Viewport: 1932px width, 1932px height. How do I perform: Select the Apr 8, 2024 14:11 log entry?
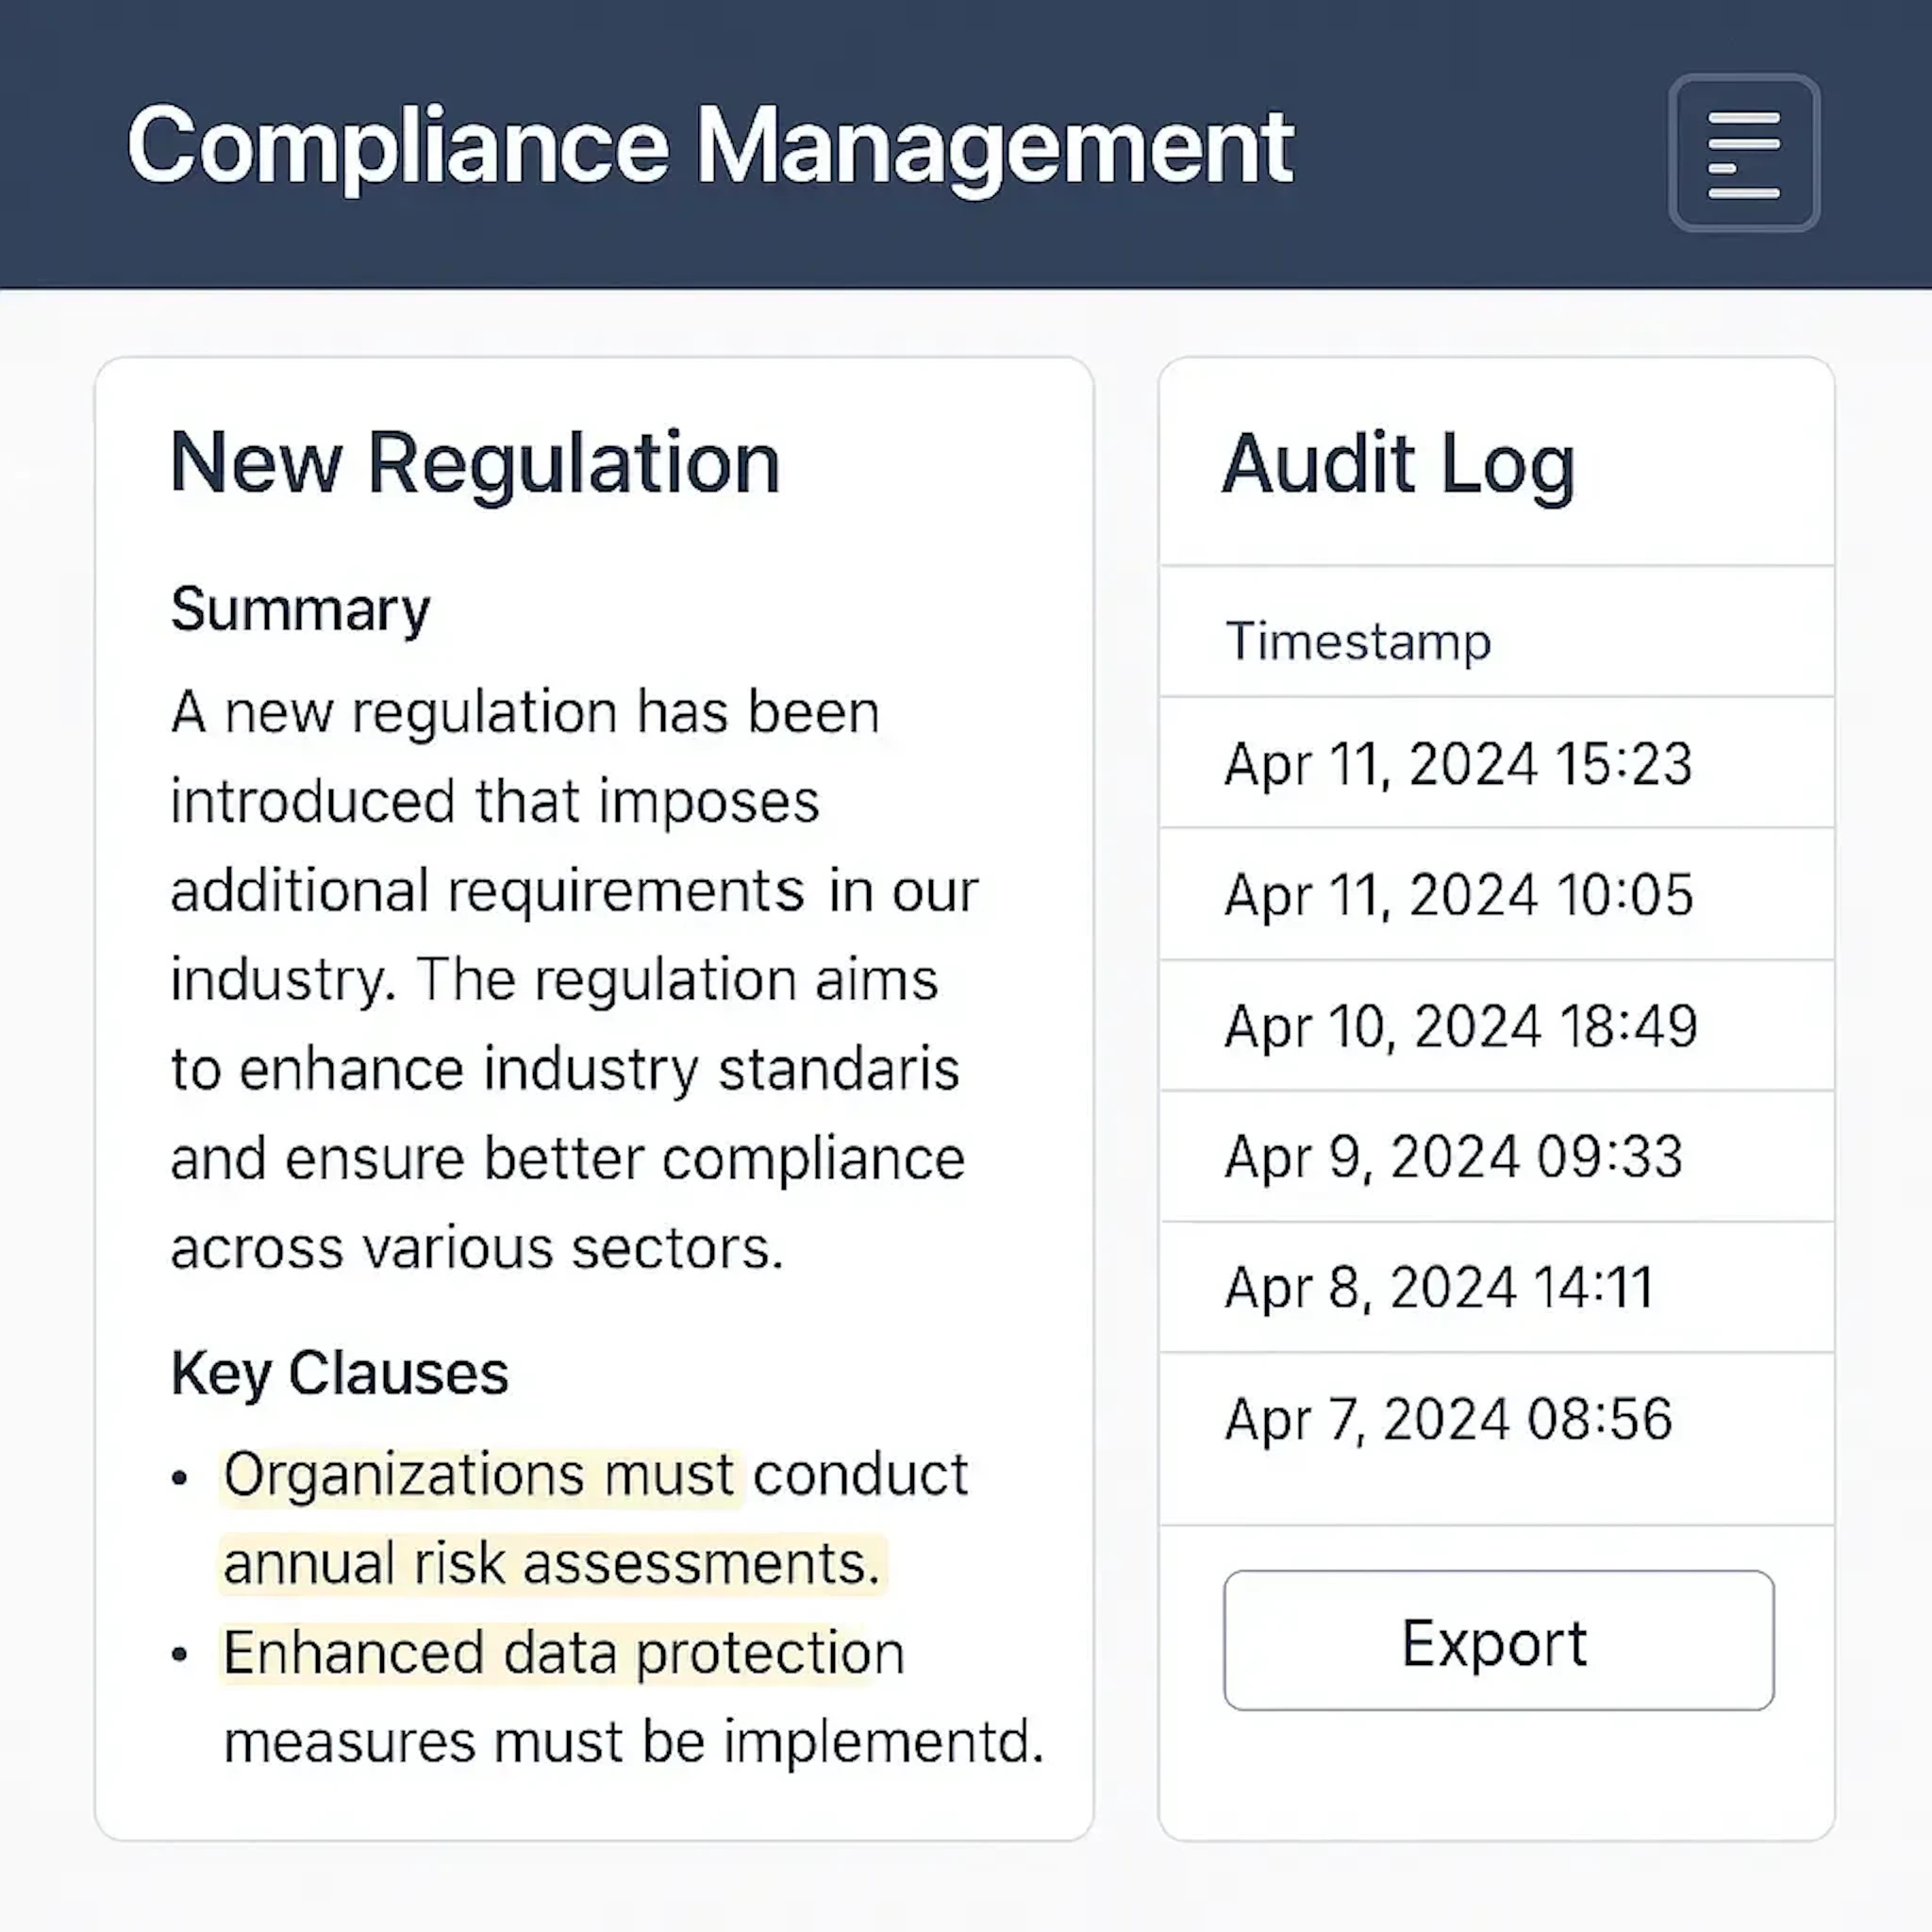(1440, 1288)
